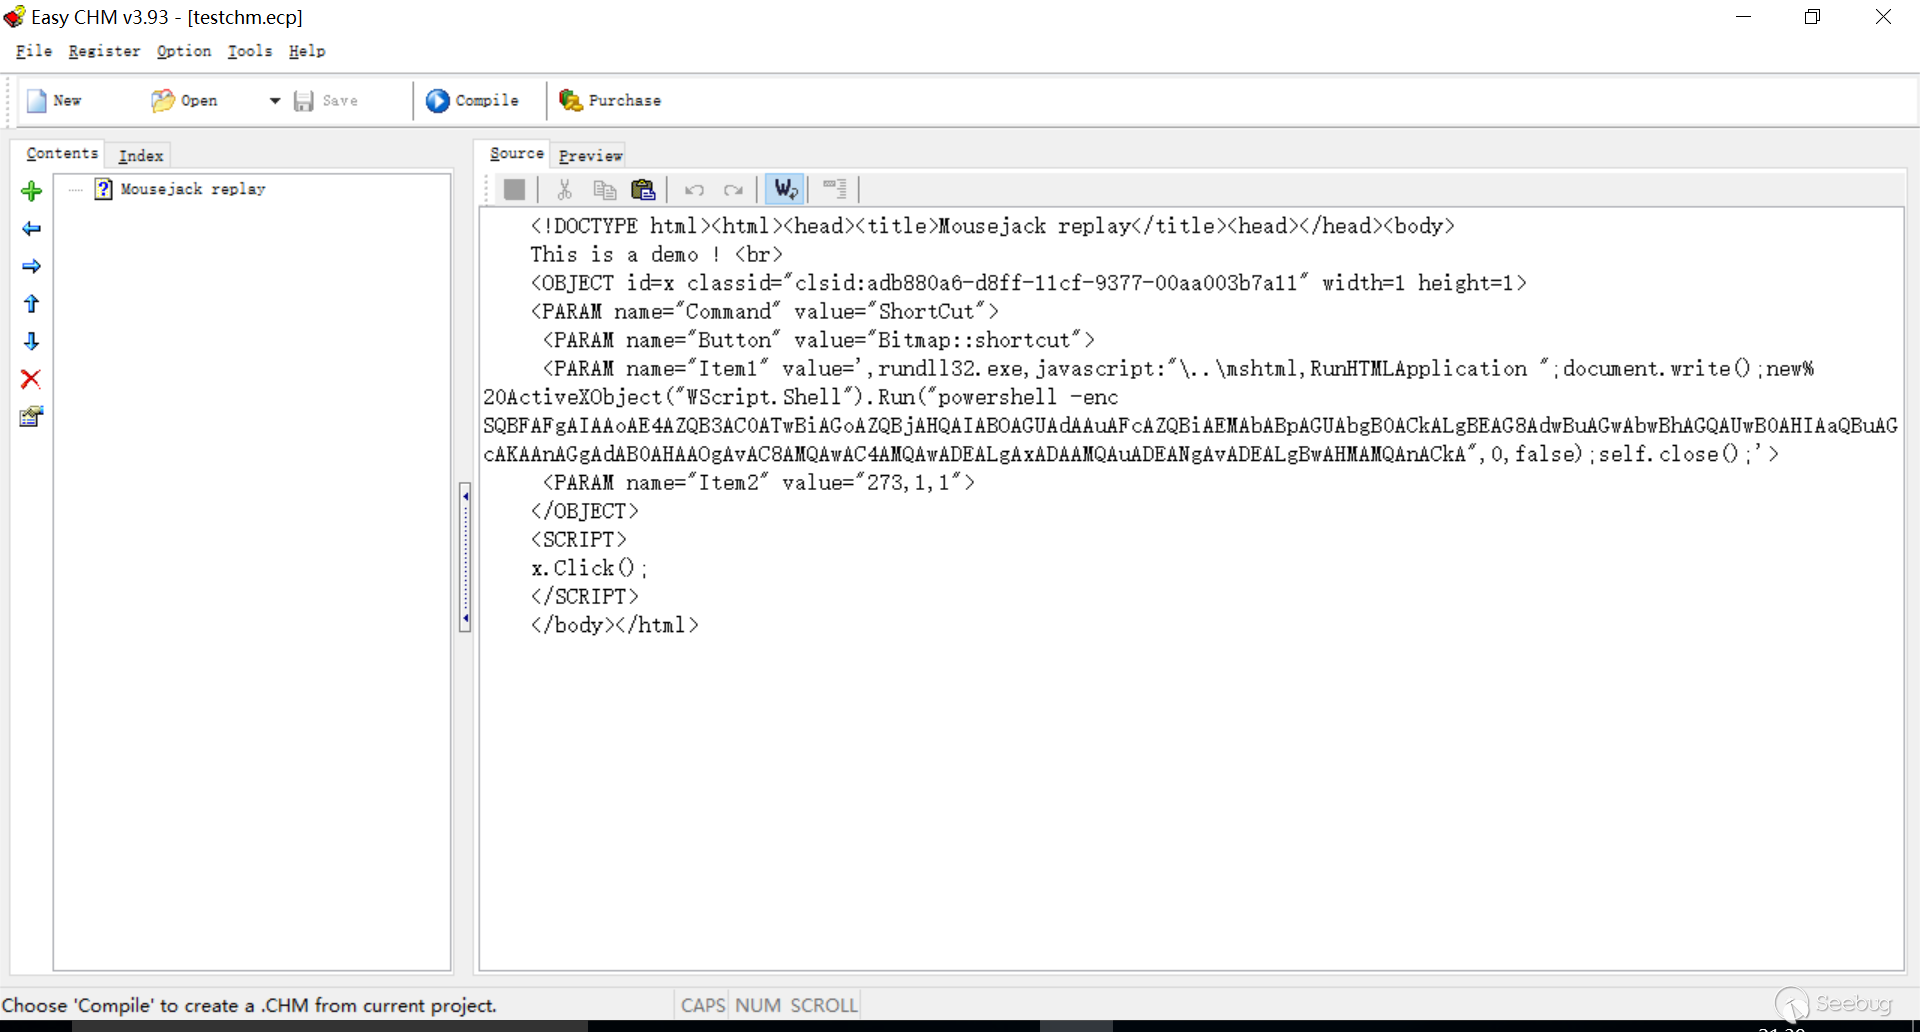Click the Redo arrow icon
The image size is (1920, 1032).
point(733,189)
